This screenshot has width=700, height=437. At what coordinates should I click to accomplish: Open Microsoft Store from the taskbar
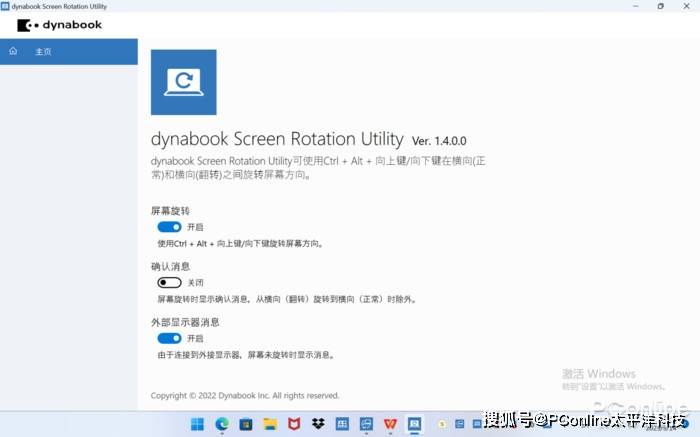click(246, 424)
